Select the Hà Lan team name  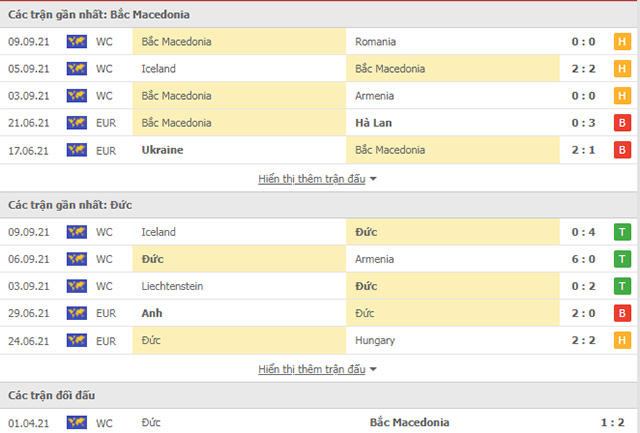pos(374,123)
